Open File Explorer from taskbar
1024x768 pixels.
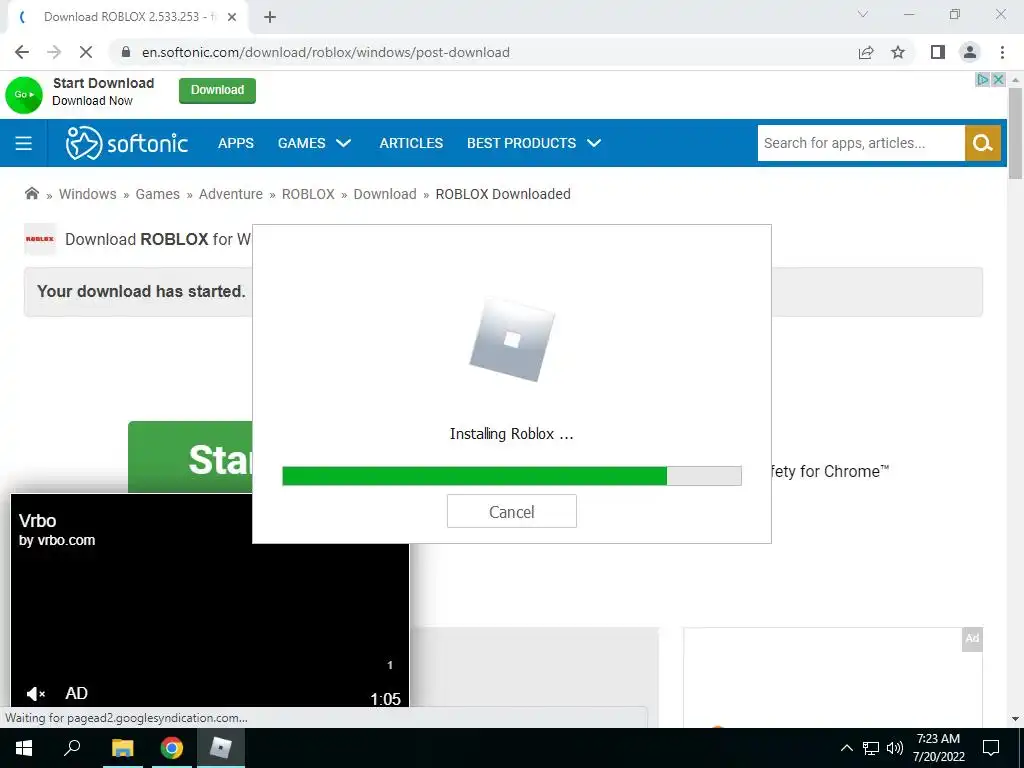(x=122, y=748)
